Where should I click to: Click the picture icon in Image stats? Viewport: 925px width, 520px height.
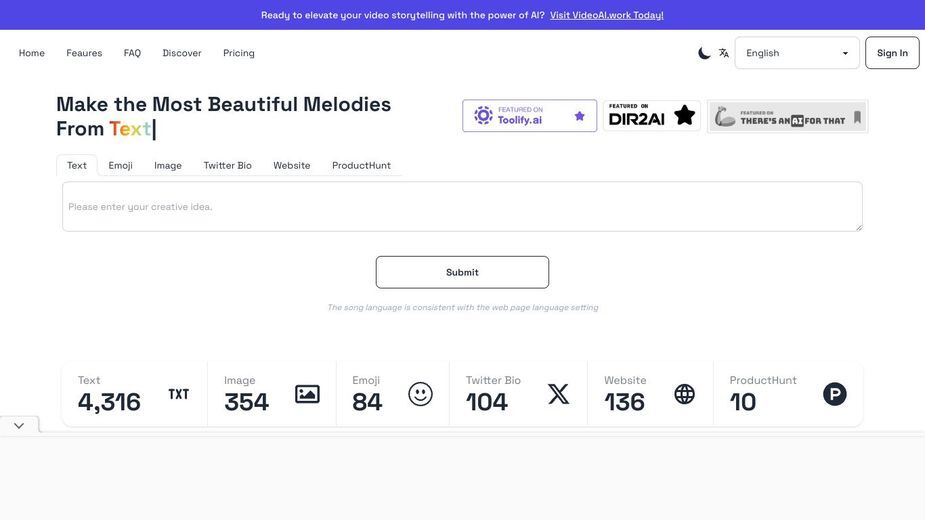pos(307,394)
